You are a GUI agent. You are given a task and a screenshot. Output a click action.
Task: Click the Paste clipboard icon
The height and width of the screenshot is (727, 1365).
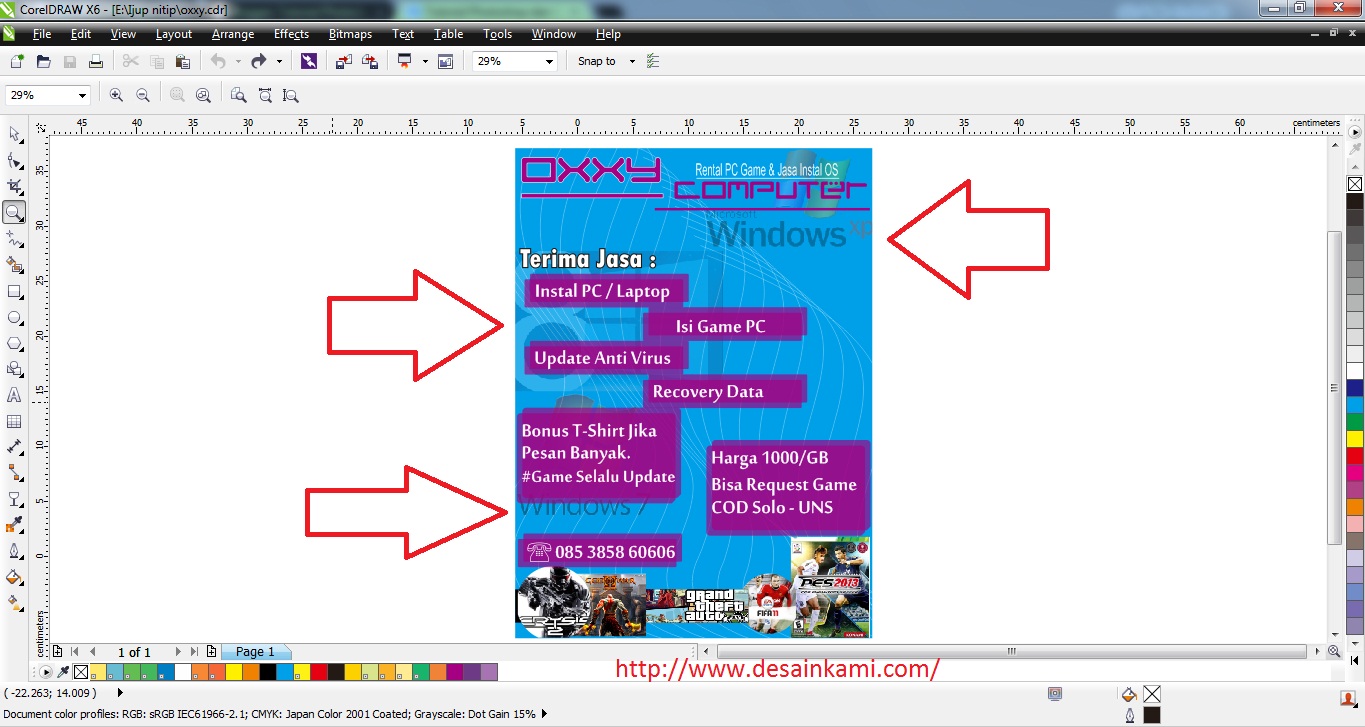coord(182,61)
